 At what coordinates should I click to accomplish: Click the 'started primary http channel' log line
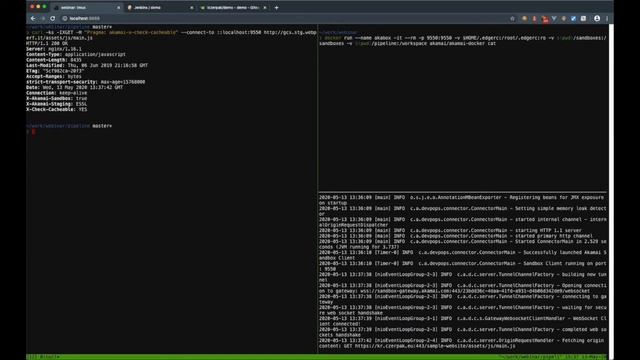456,236
